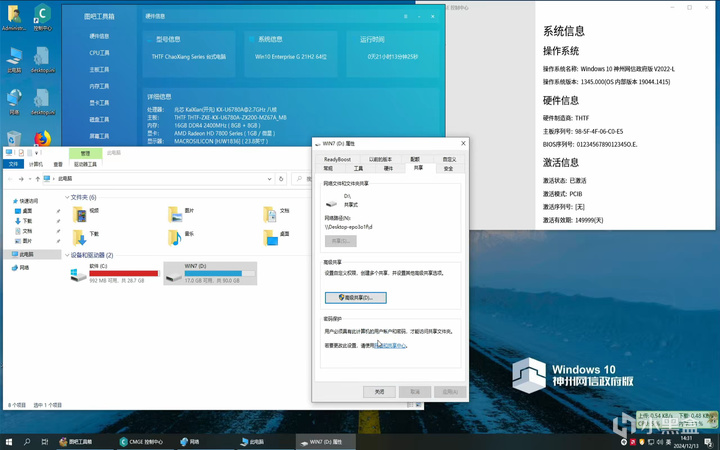Open the 驱动器工具 ribbon tab
The image size is (720, 450).
[x=85, y=164]
